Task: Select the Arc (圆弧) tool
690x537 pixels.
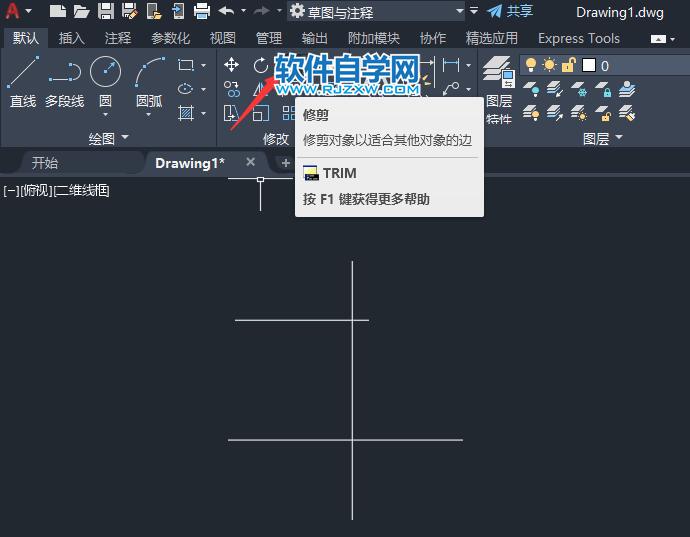Action: click(x=149, y=82)
